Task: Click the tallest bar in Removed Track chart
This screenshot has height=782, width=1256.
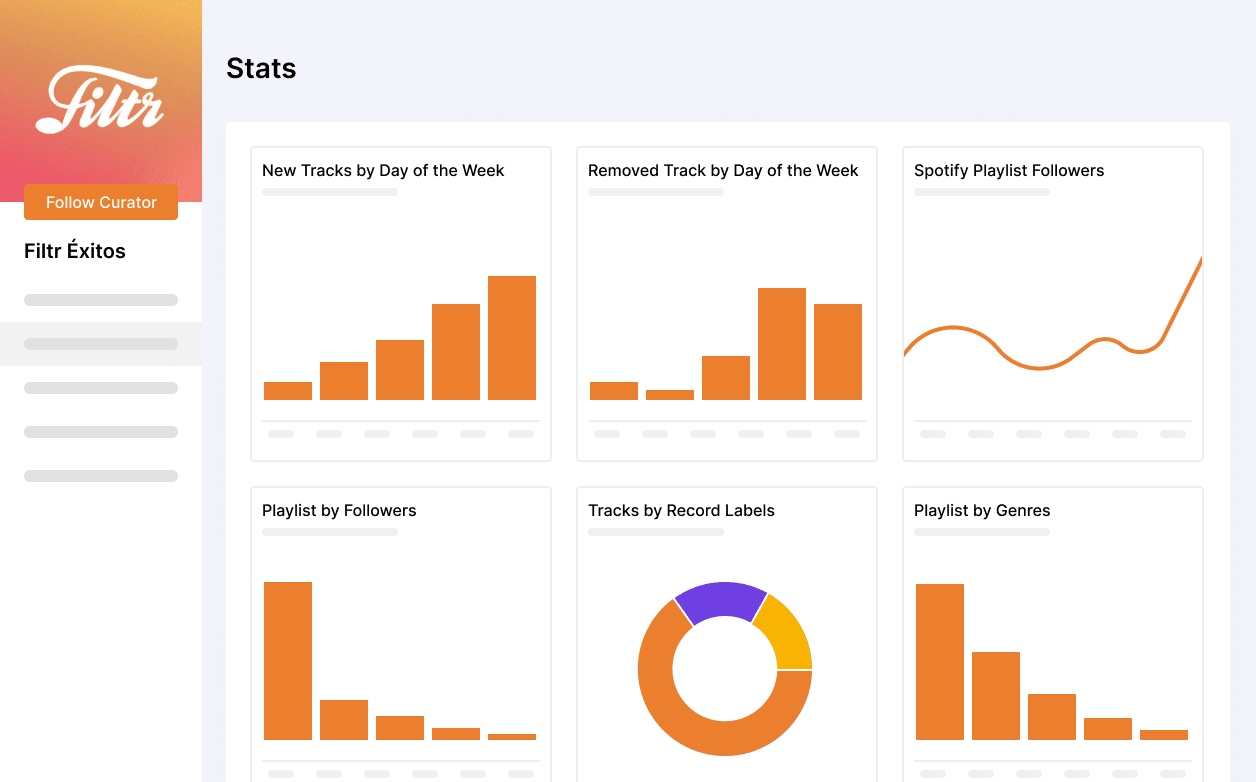Action: pyautogui.click(x=782, y=344)
